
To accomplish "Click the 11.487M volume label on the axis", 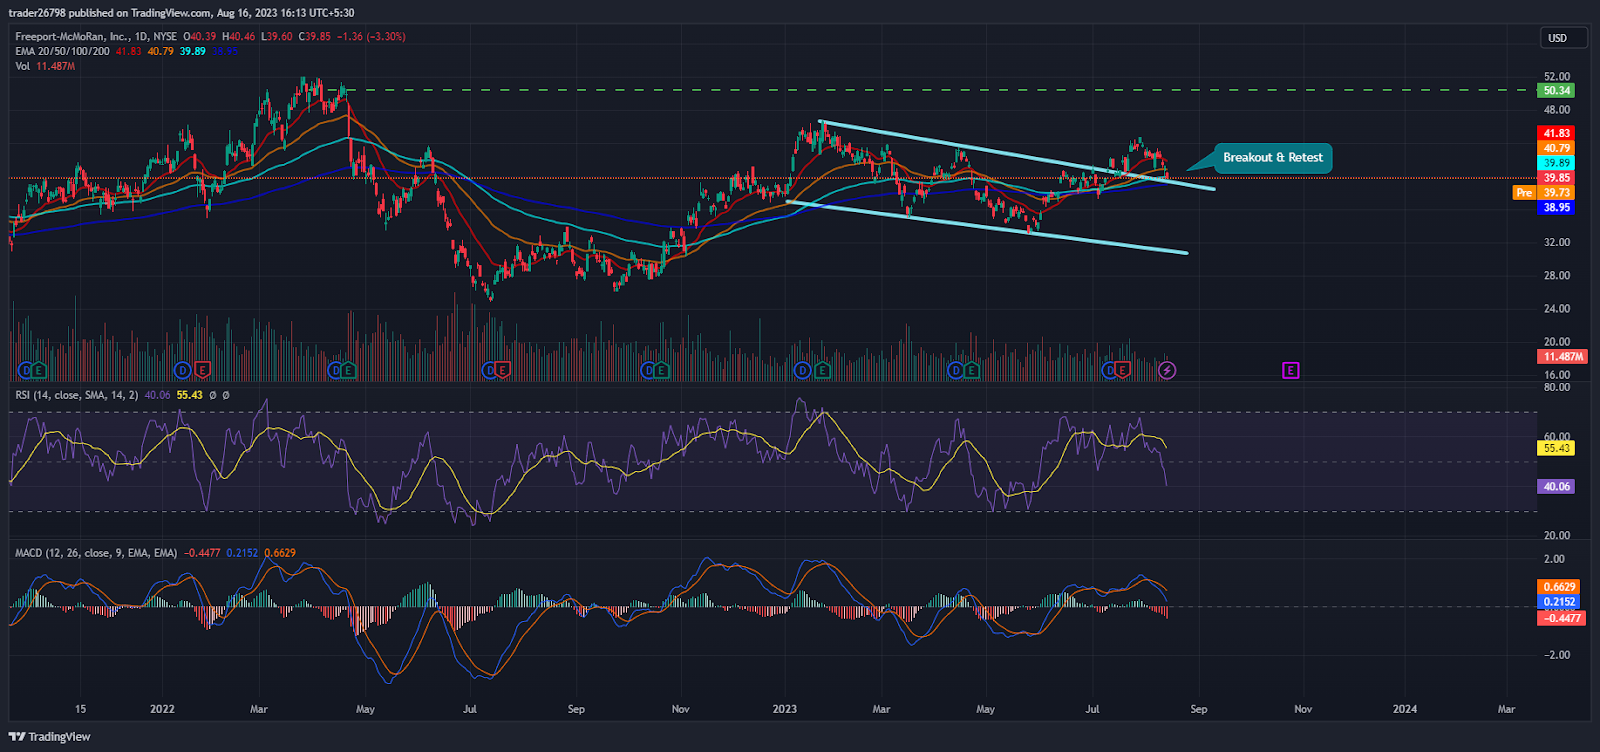I will [x=1562, y=356].
